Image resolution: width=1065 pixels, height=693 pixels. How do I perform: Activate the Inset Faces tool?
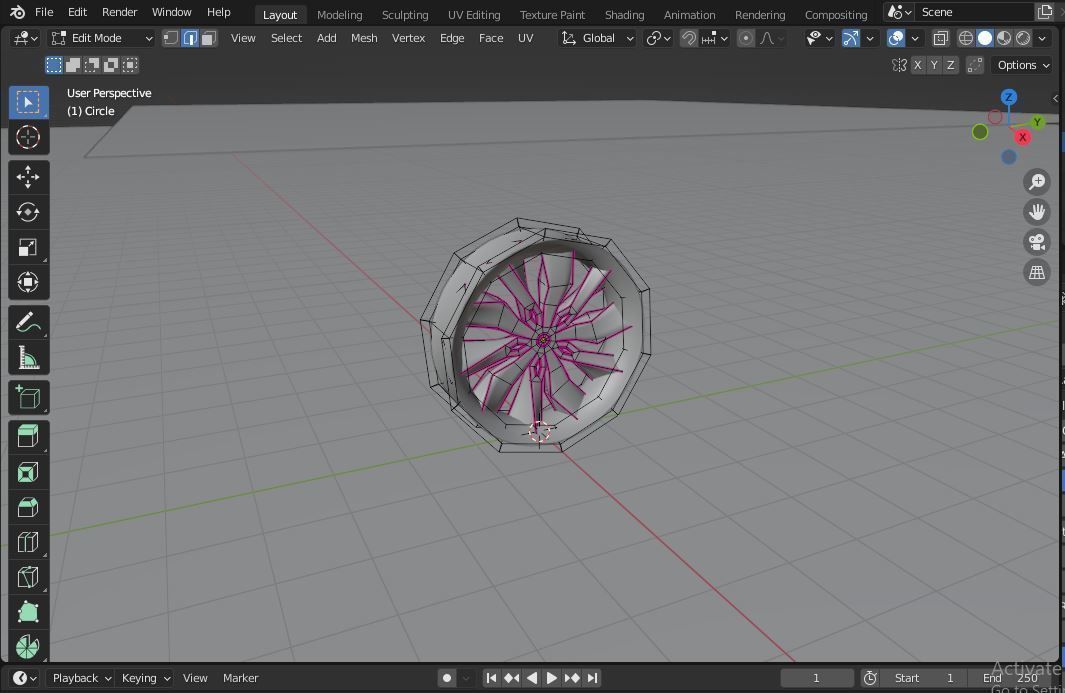pos(28,471)
